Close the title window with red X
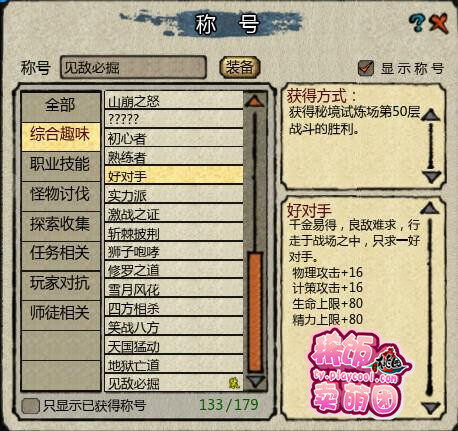The image size is (458, 431). (439, 23)
